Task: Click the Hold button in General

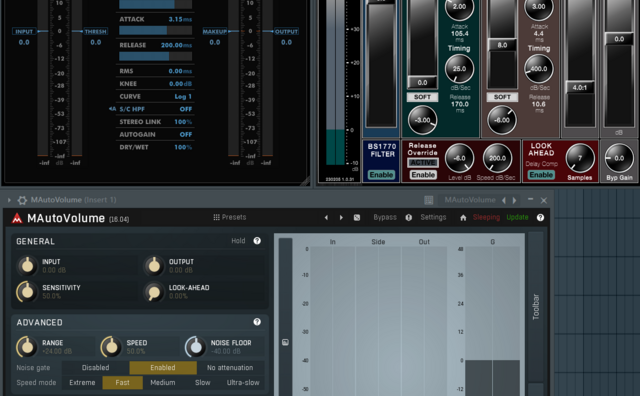Action: pyautogui.click(x=238, y=241)
